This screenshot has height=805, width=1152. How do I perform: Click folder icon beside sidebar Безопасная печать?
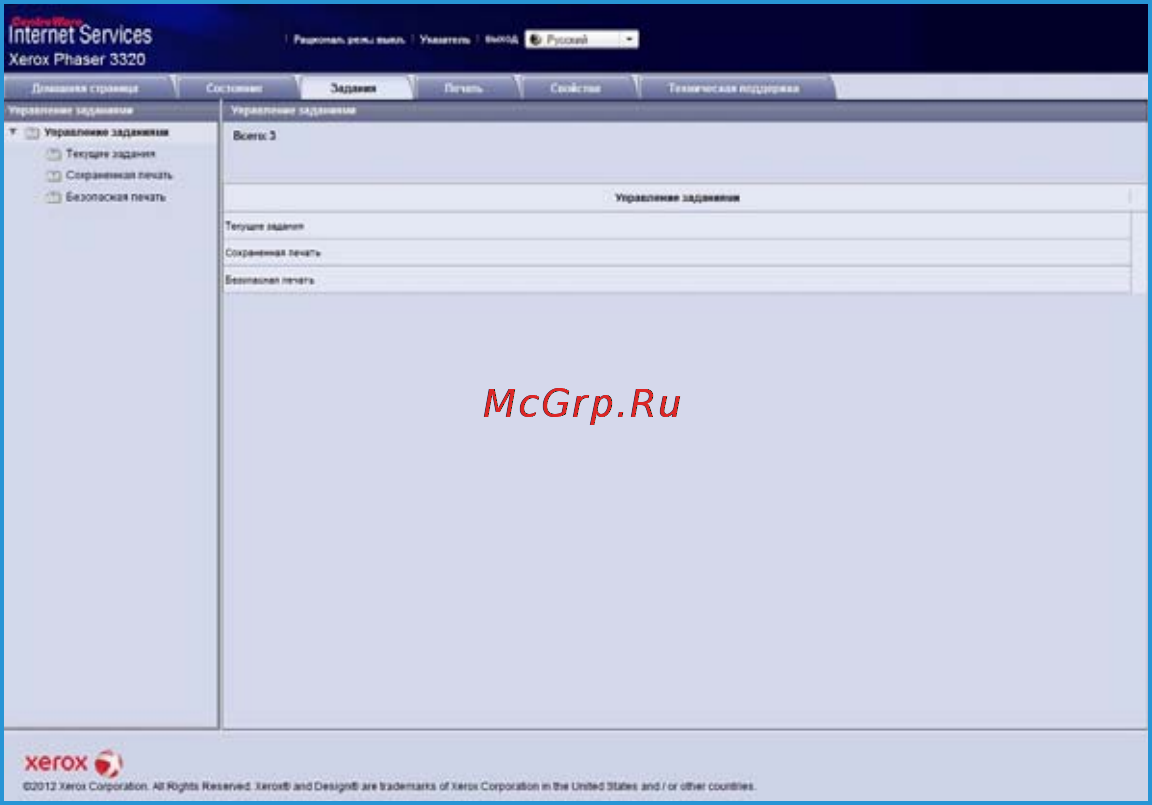click(54, 197)
